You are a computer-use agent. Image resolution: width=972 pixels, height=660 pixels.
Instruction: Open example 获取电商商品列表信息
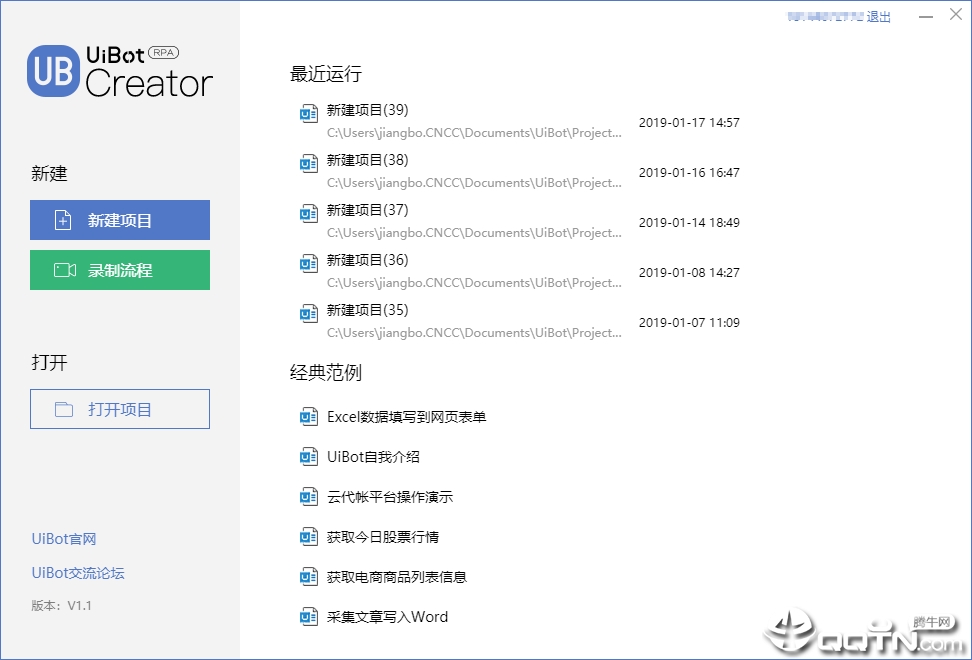(397, 578)
